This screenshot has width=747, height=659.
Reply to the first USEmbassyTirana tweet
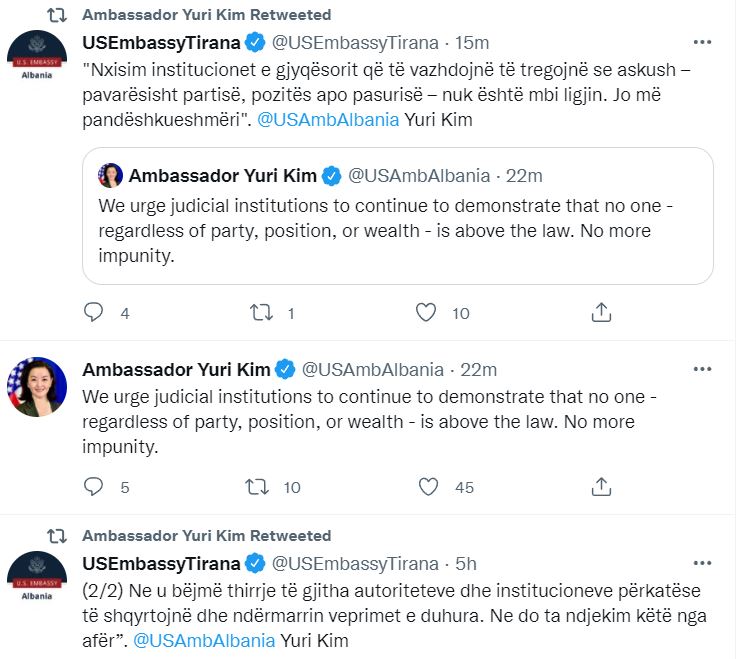pos(94,312)
